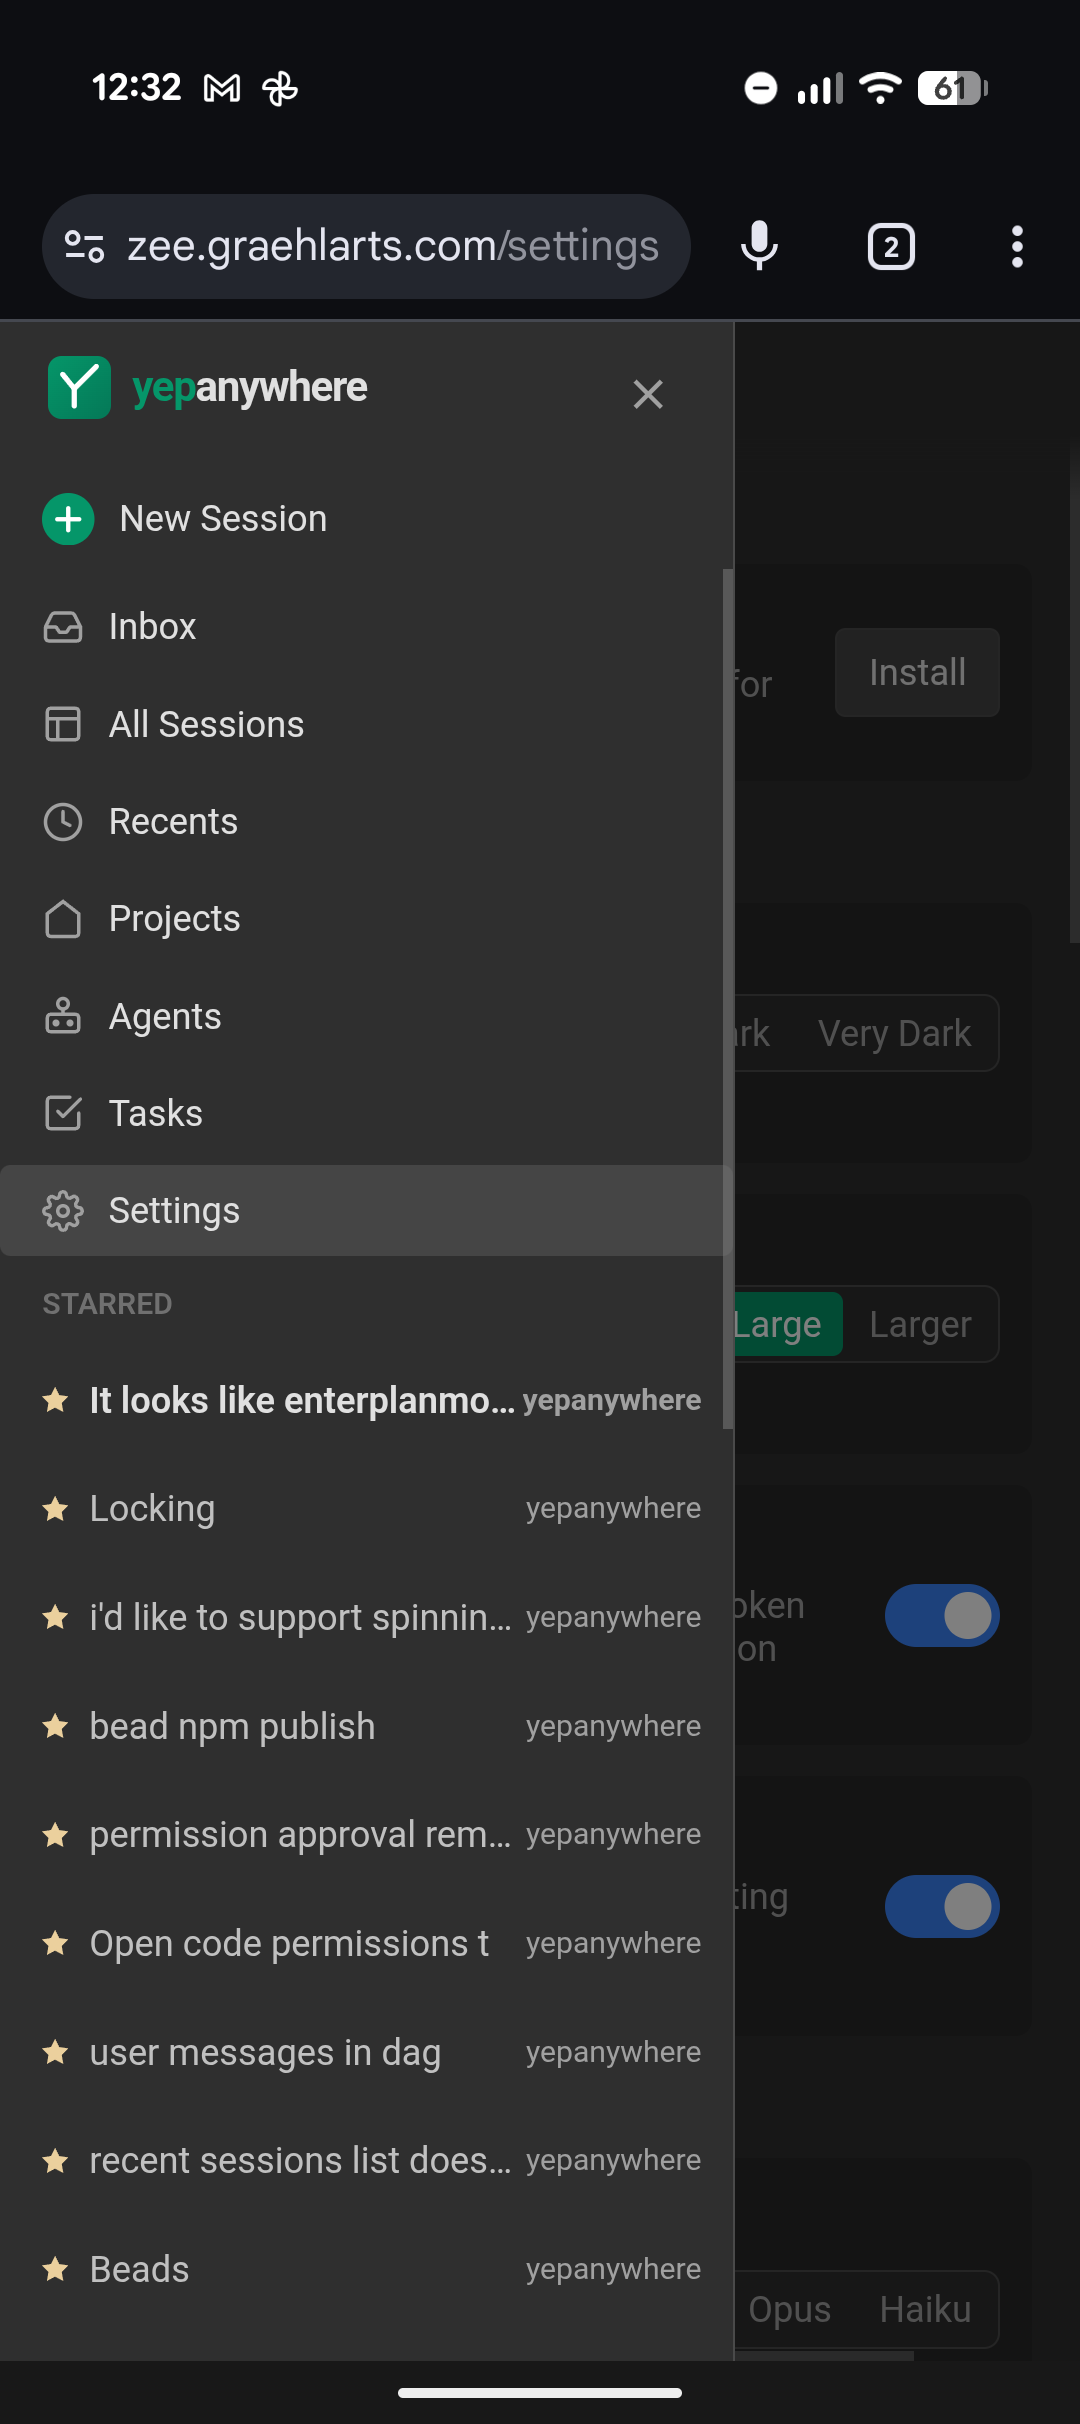
Task: Tap the yepanywhere logo
Action: (x=78, y=388)
